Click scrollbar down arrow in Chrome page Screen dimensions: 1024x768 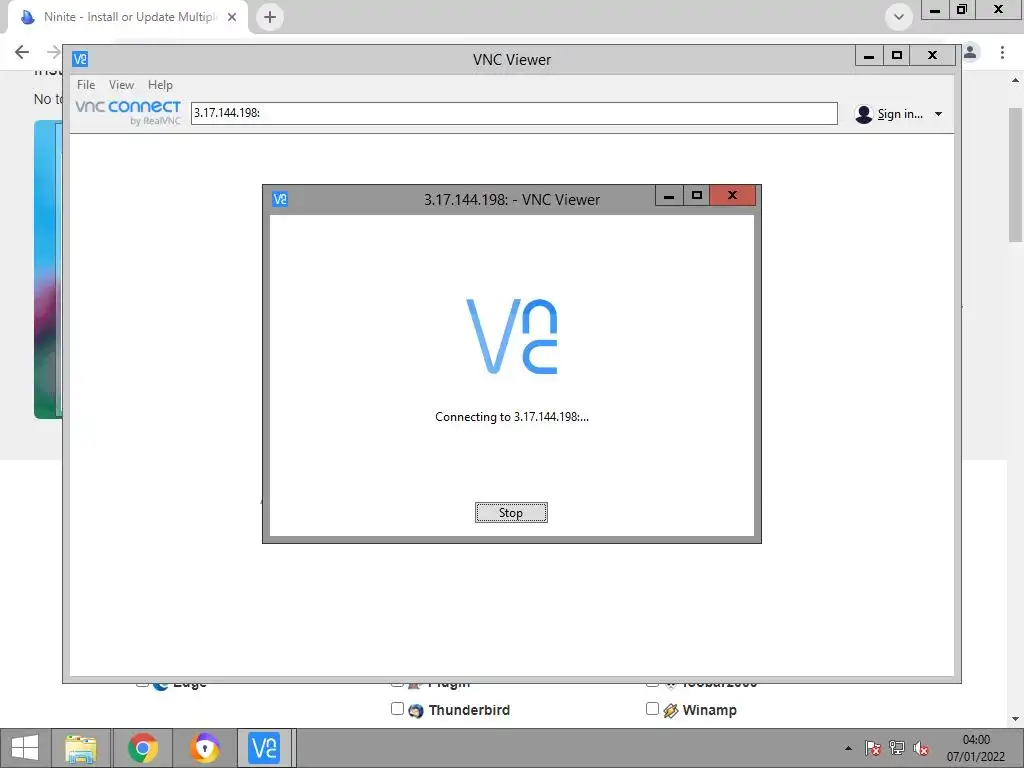point(1015,719)
